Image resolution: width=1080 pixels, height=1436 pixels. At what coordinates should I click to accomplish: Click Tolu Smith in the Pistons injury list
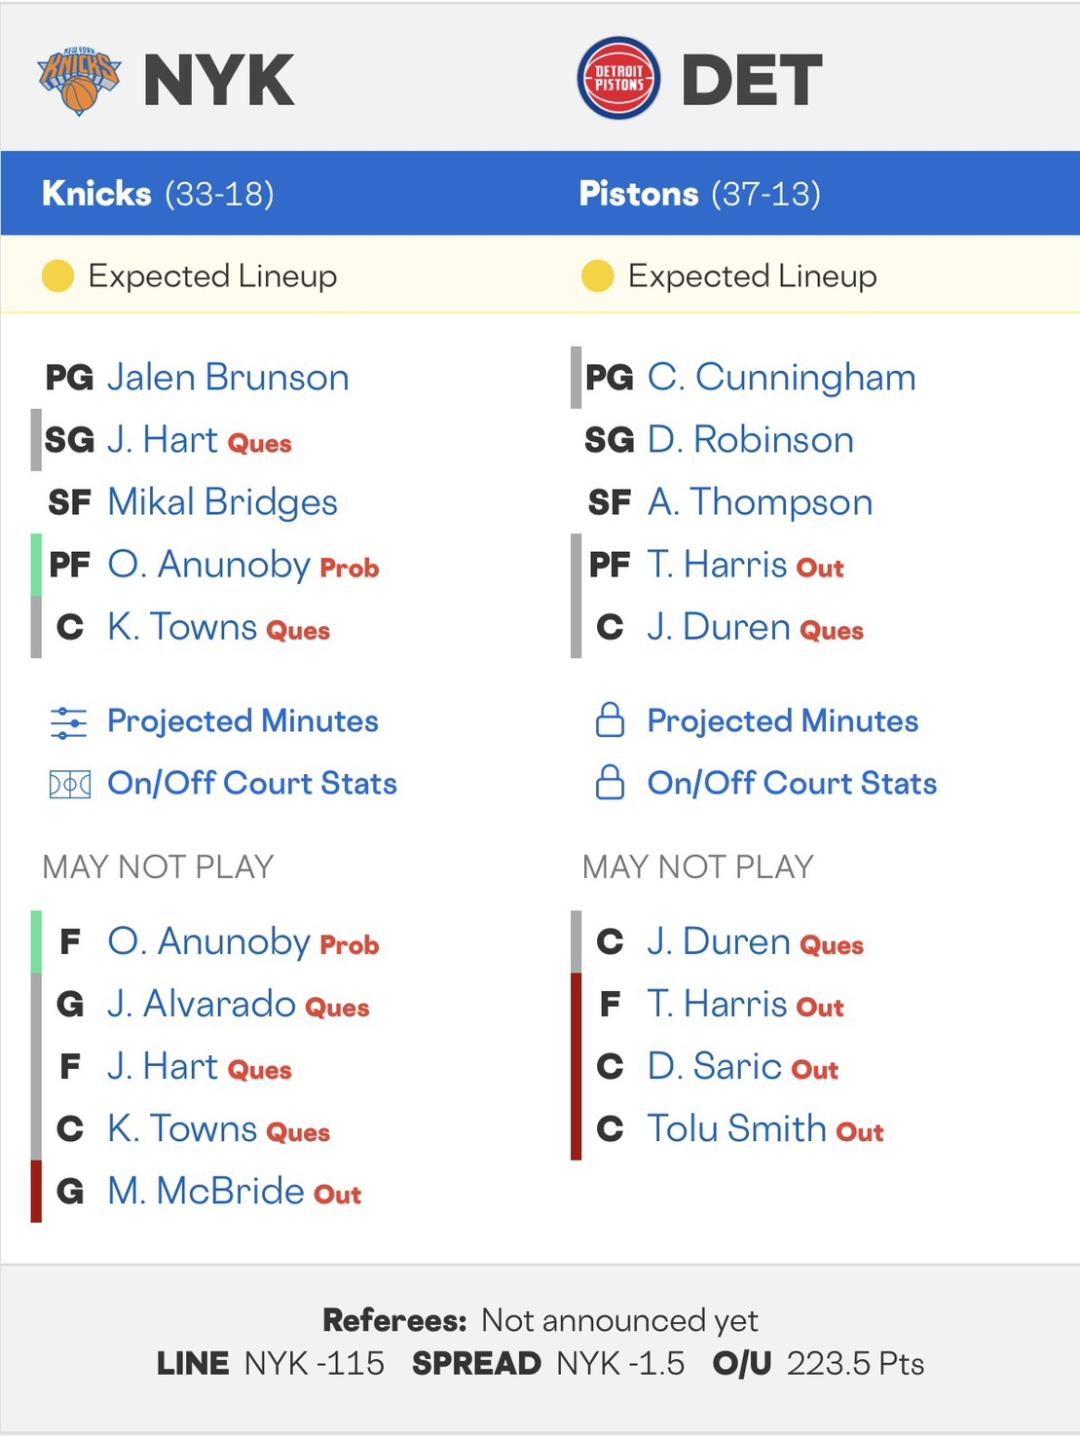736,1129
